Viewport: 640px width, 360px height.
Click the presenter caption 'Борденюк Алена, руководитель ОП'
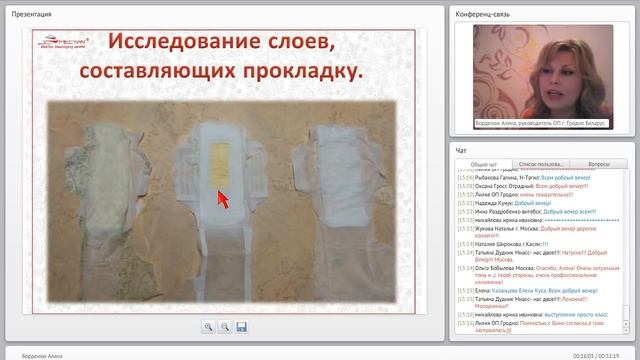[x=541, y=123]
